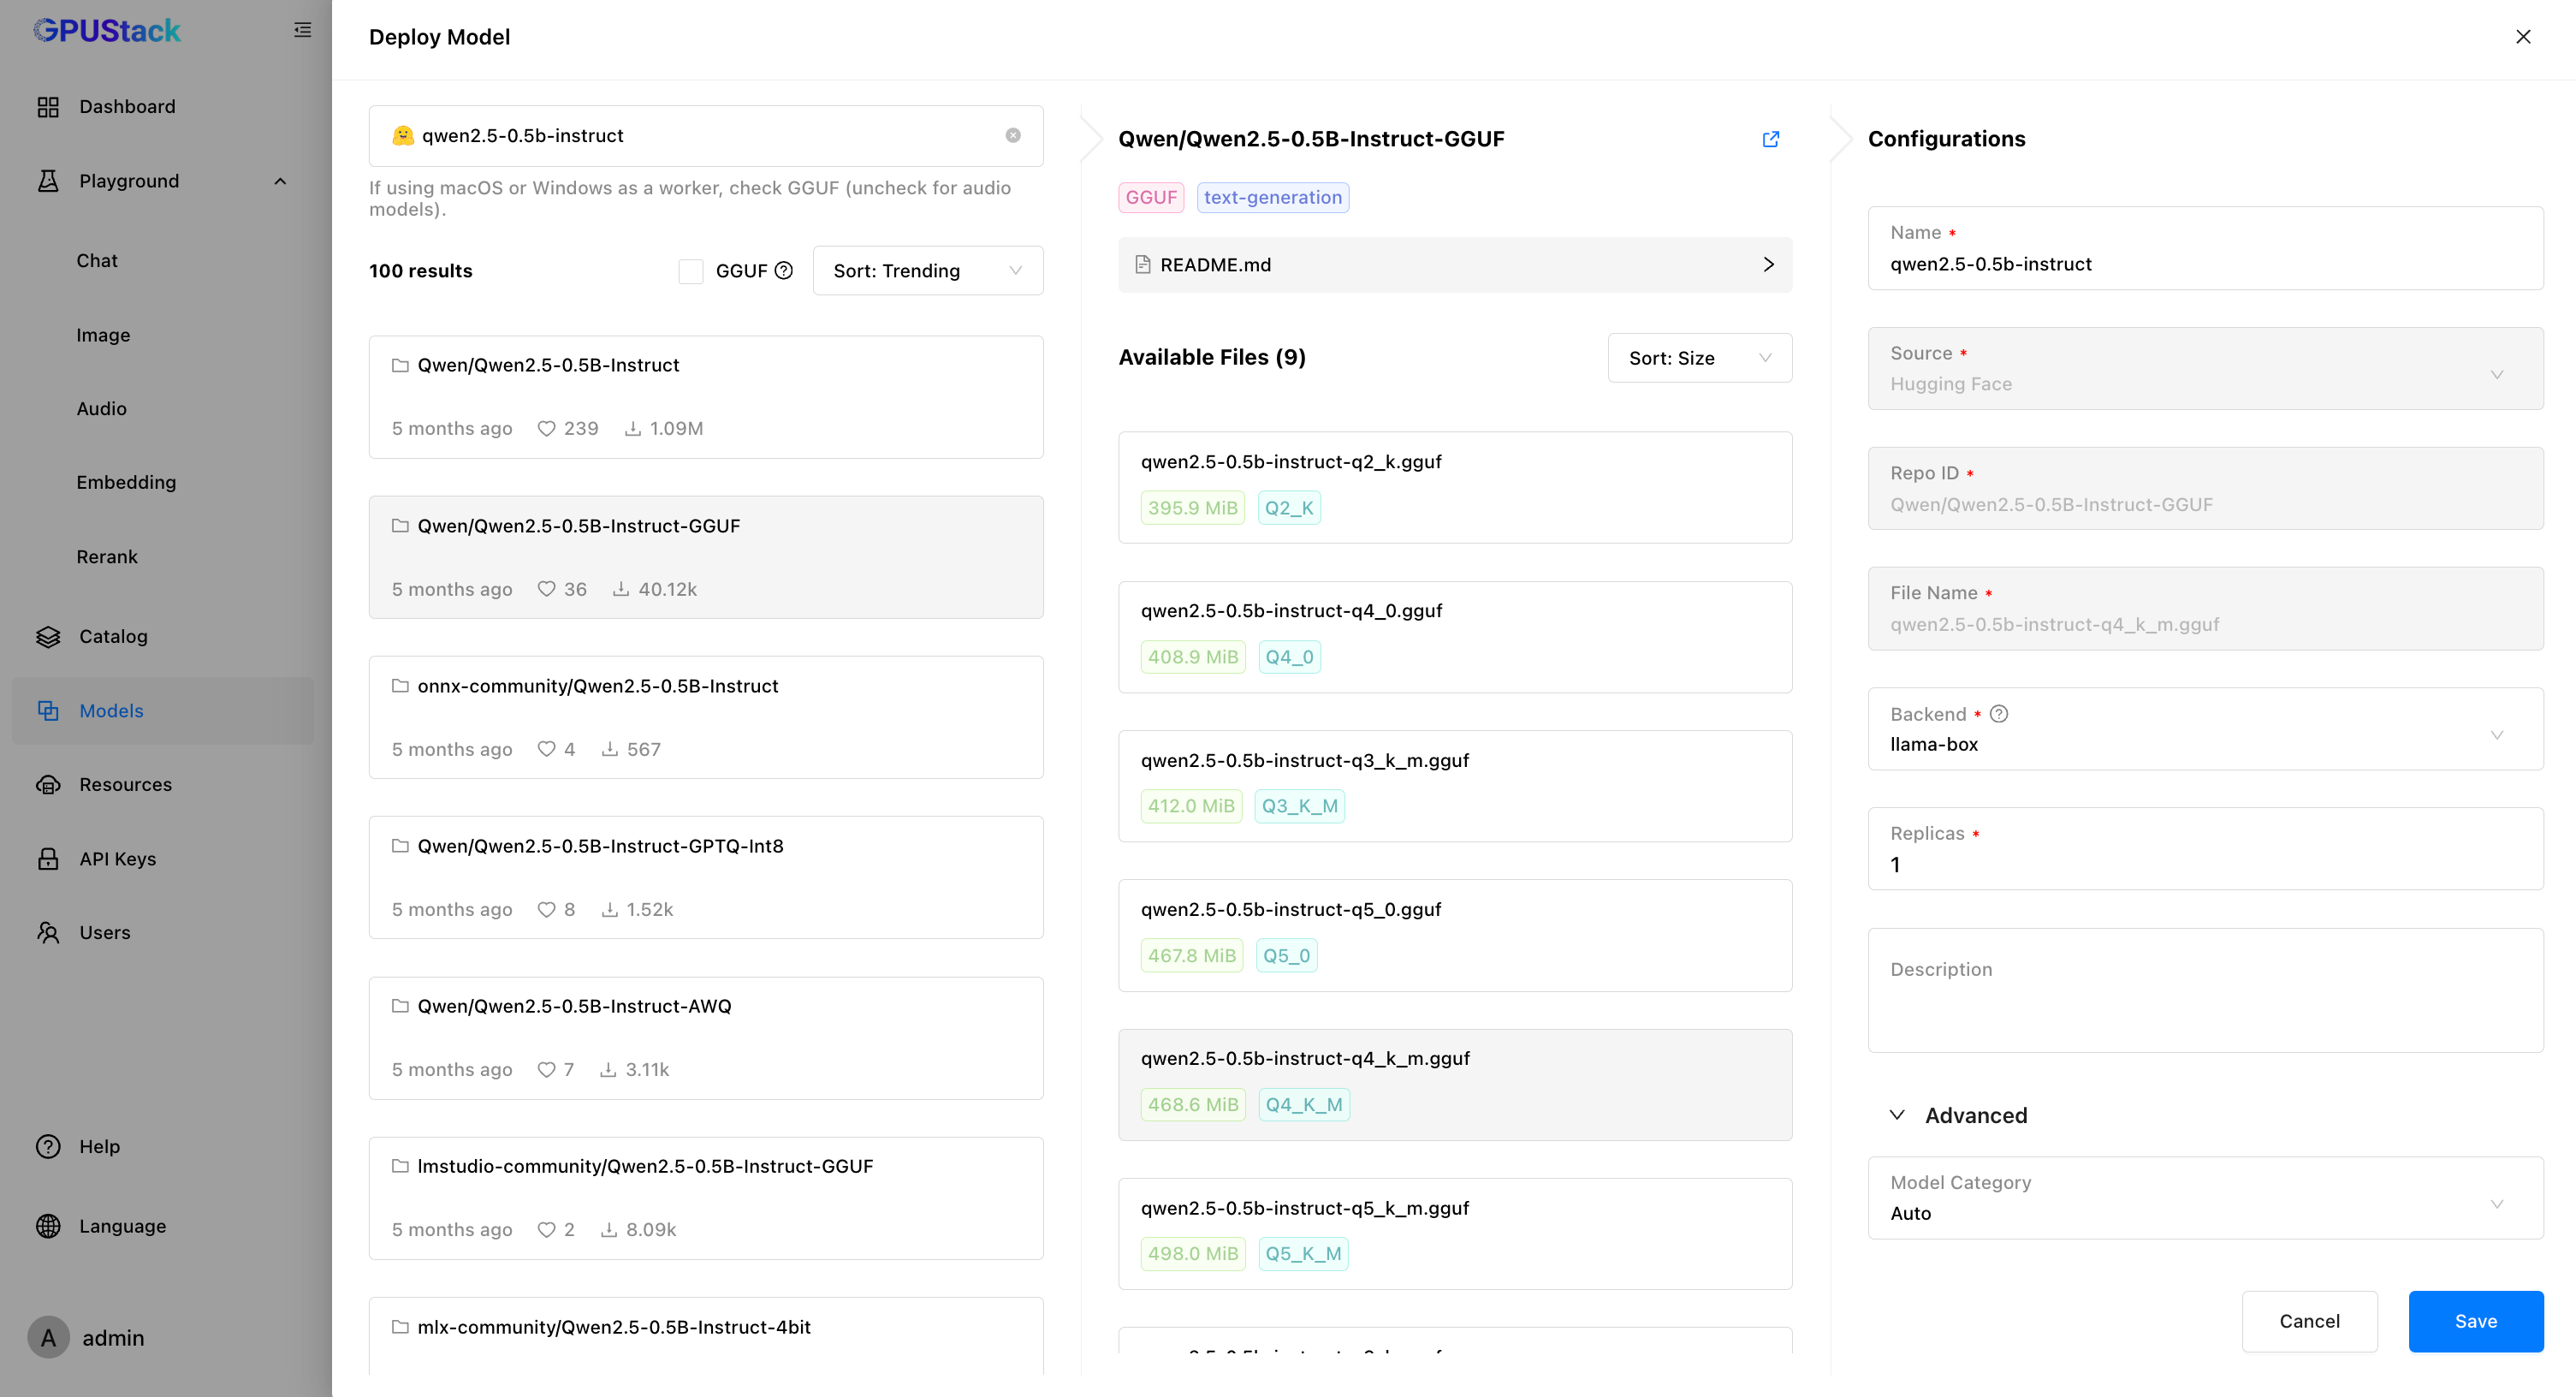2576x1397 pixels.
Task: Enable the GGUF filter checkbox
Action: coord(691,270)
